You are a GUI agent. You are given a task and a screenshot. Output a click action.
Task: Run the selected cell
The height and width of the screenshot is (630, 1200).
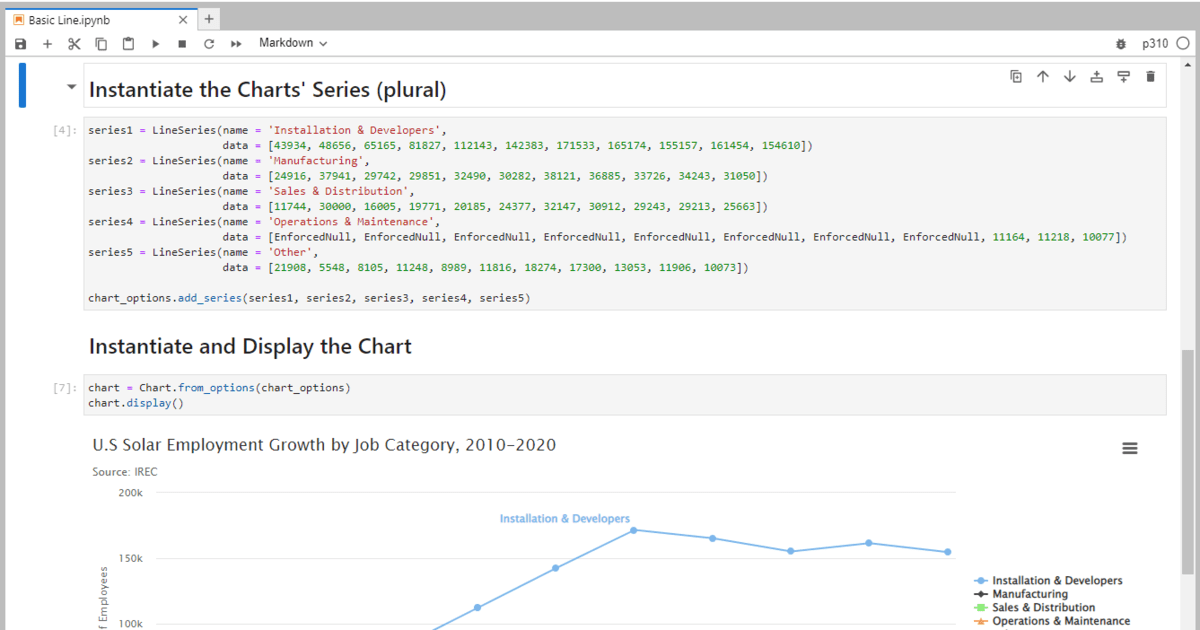tap(155, 42)
